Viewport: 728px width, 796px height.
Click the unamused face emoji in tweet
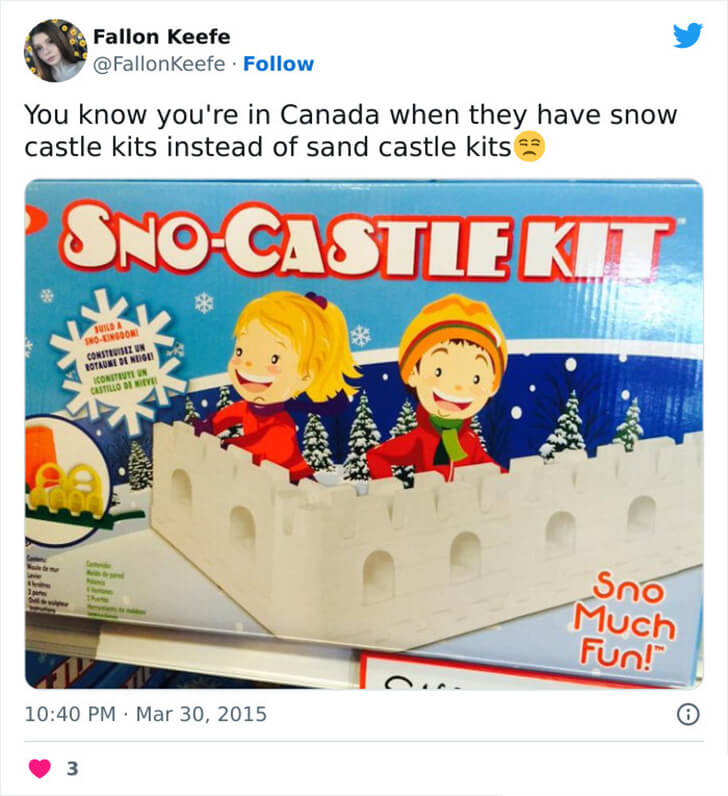(530, 147)
